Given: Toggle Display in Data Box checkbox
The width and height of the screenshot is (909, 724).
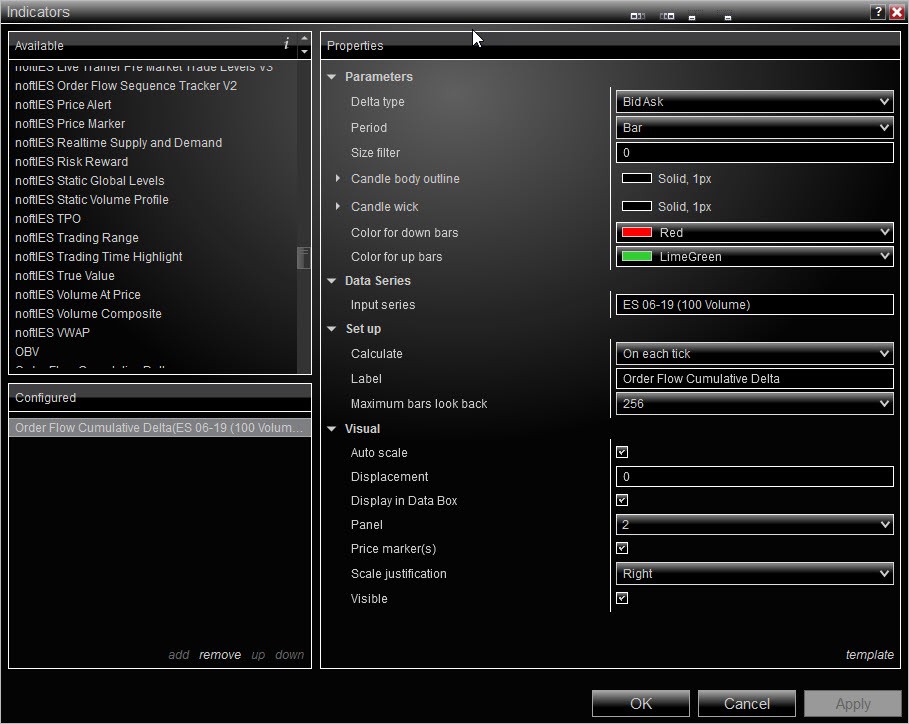Looking at the screenshot, I should click(622, 501).
